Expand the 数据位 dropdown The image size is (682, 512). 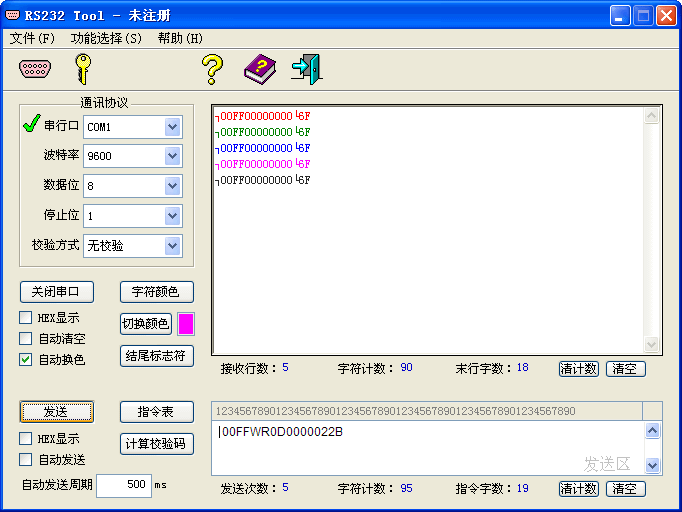(173, 186)
